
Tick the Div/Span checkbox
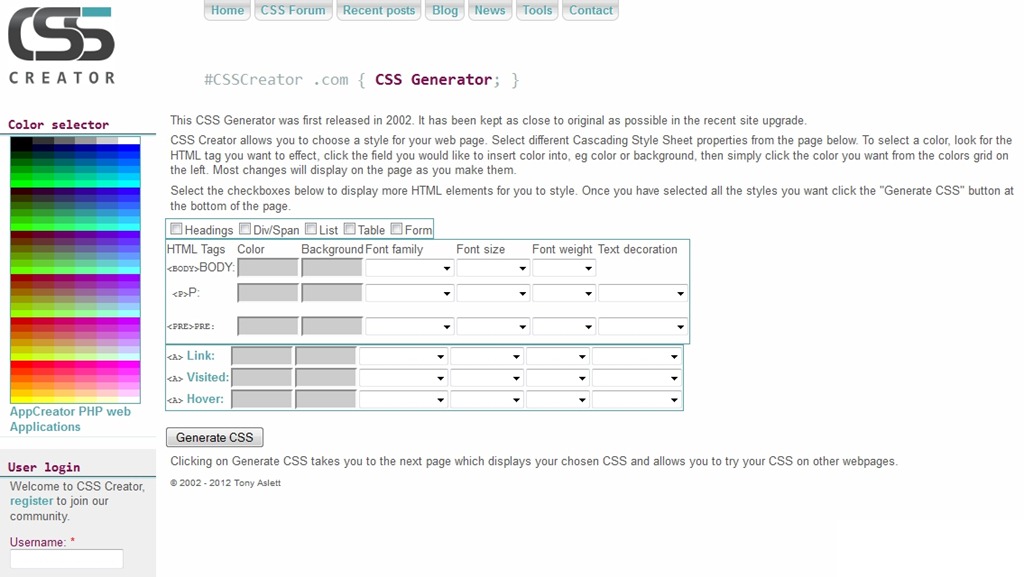point(245,229)
